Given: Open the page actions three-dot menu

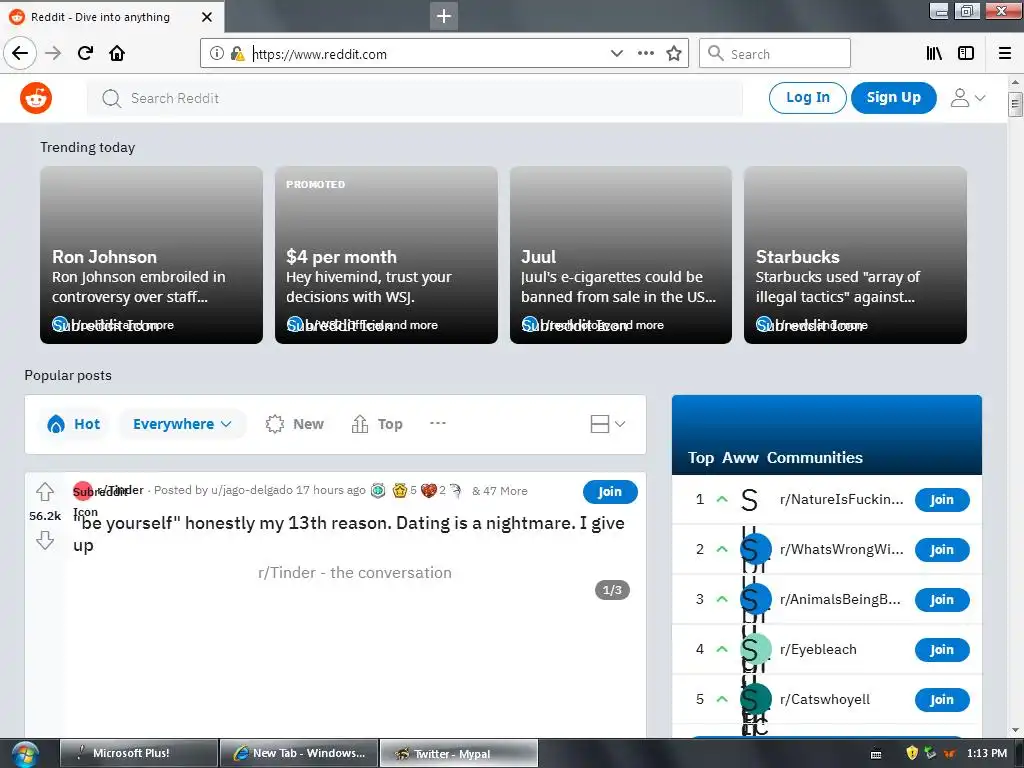Looking at the screenshot, I should 645,53.
